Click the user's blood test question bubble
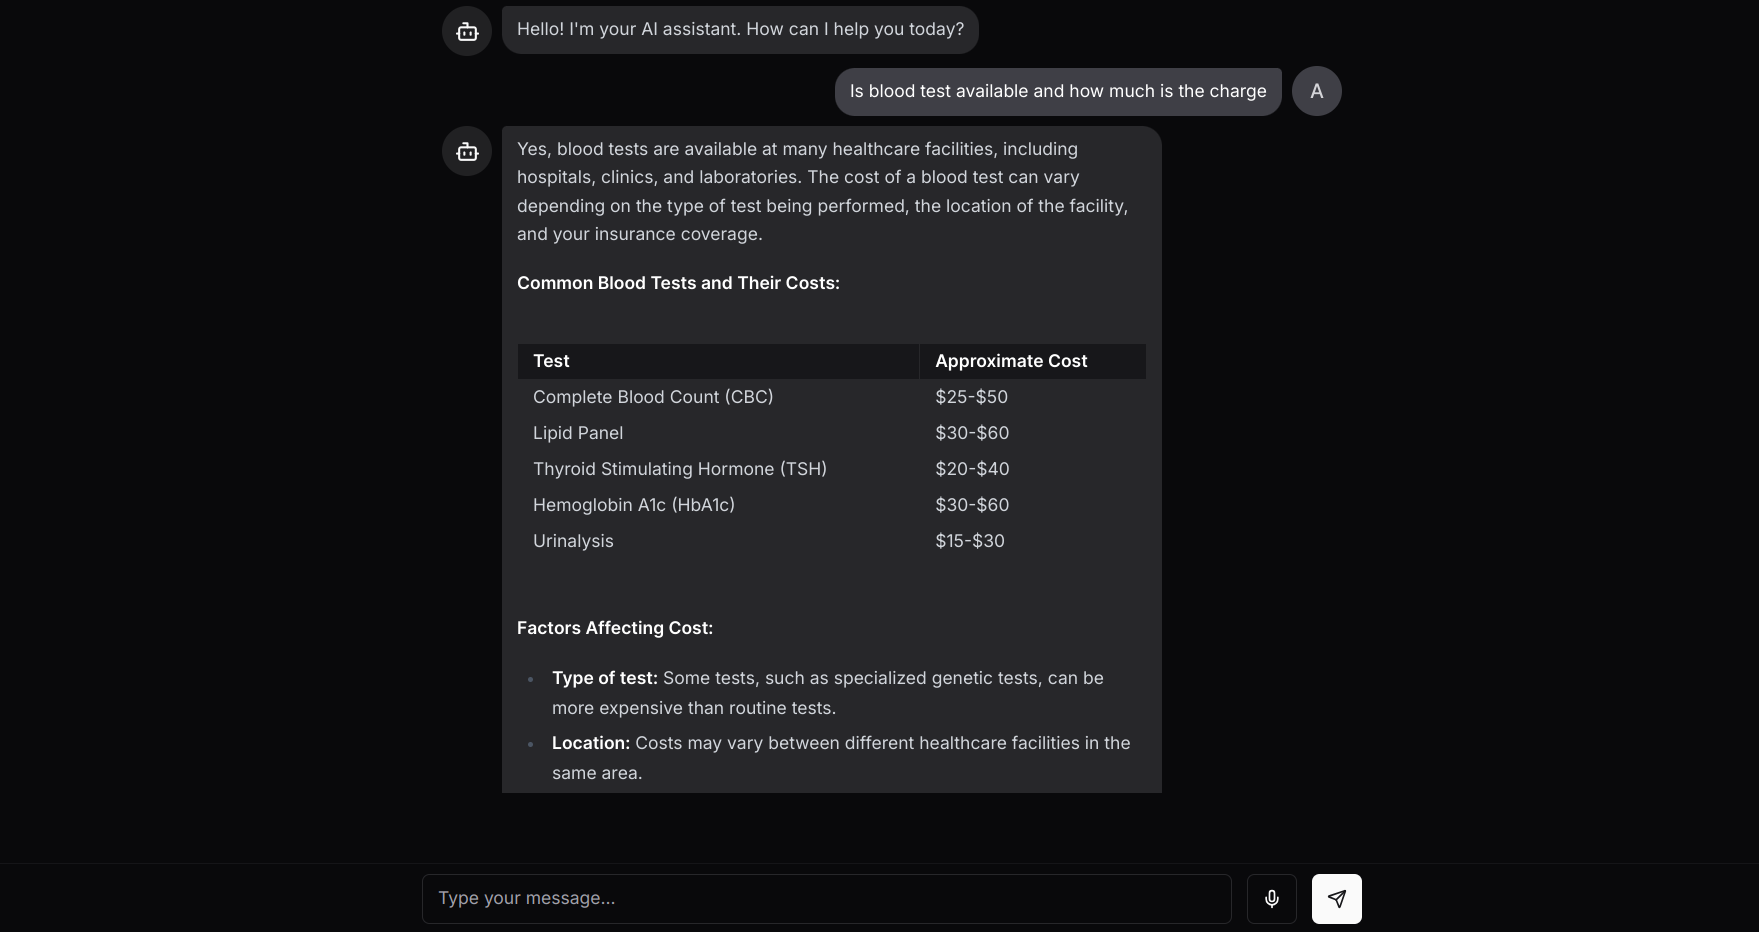The height and width of the screenshot is (932, 1759). [x=1057, y=92]
